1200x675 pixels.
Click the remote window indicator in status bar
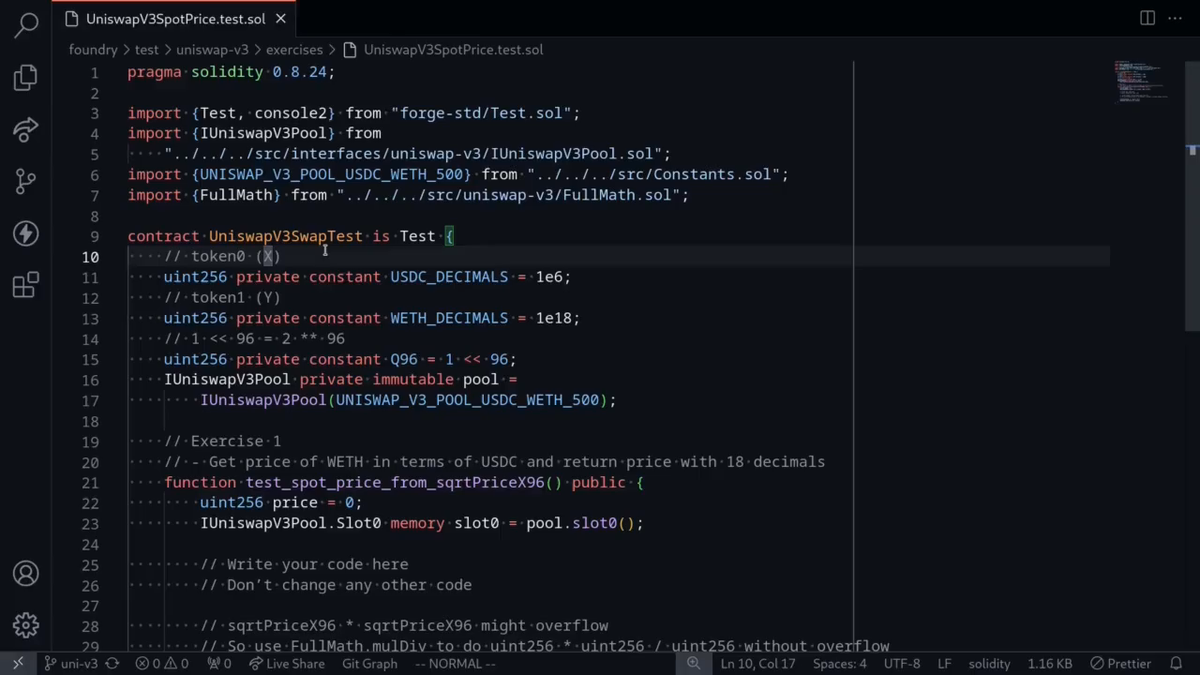tap(17, 663)
